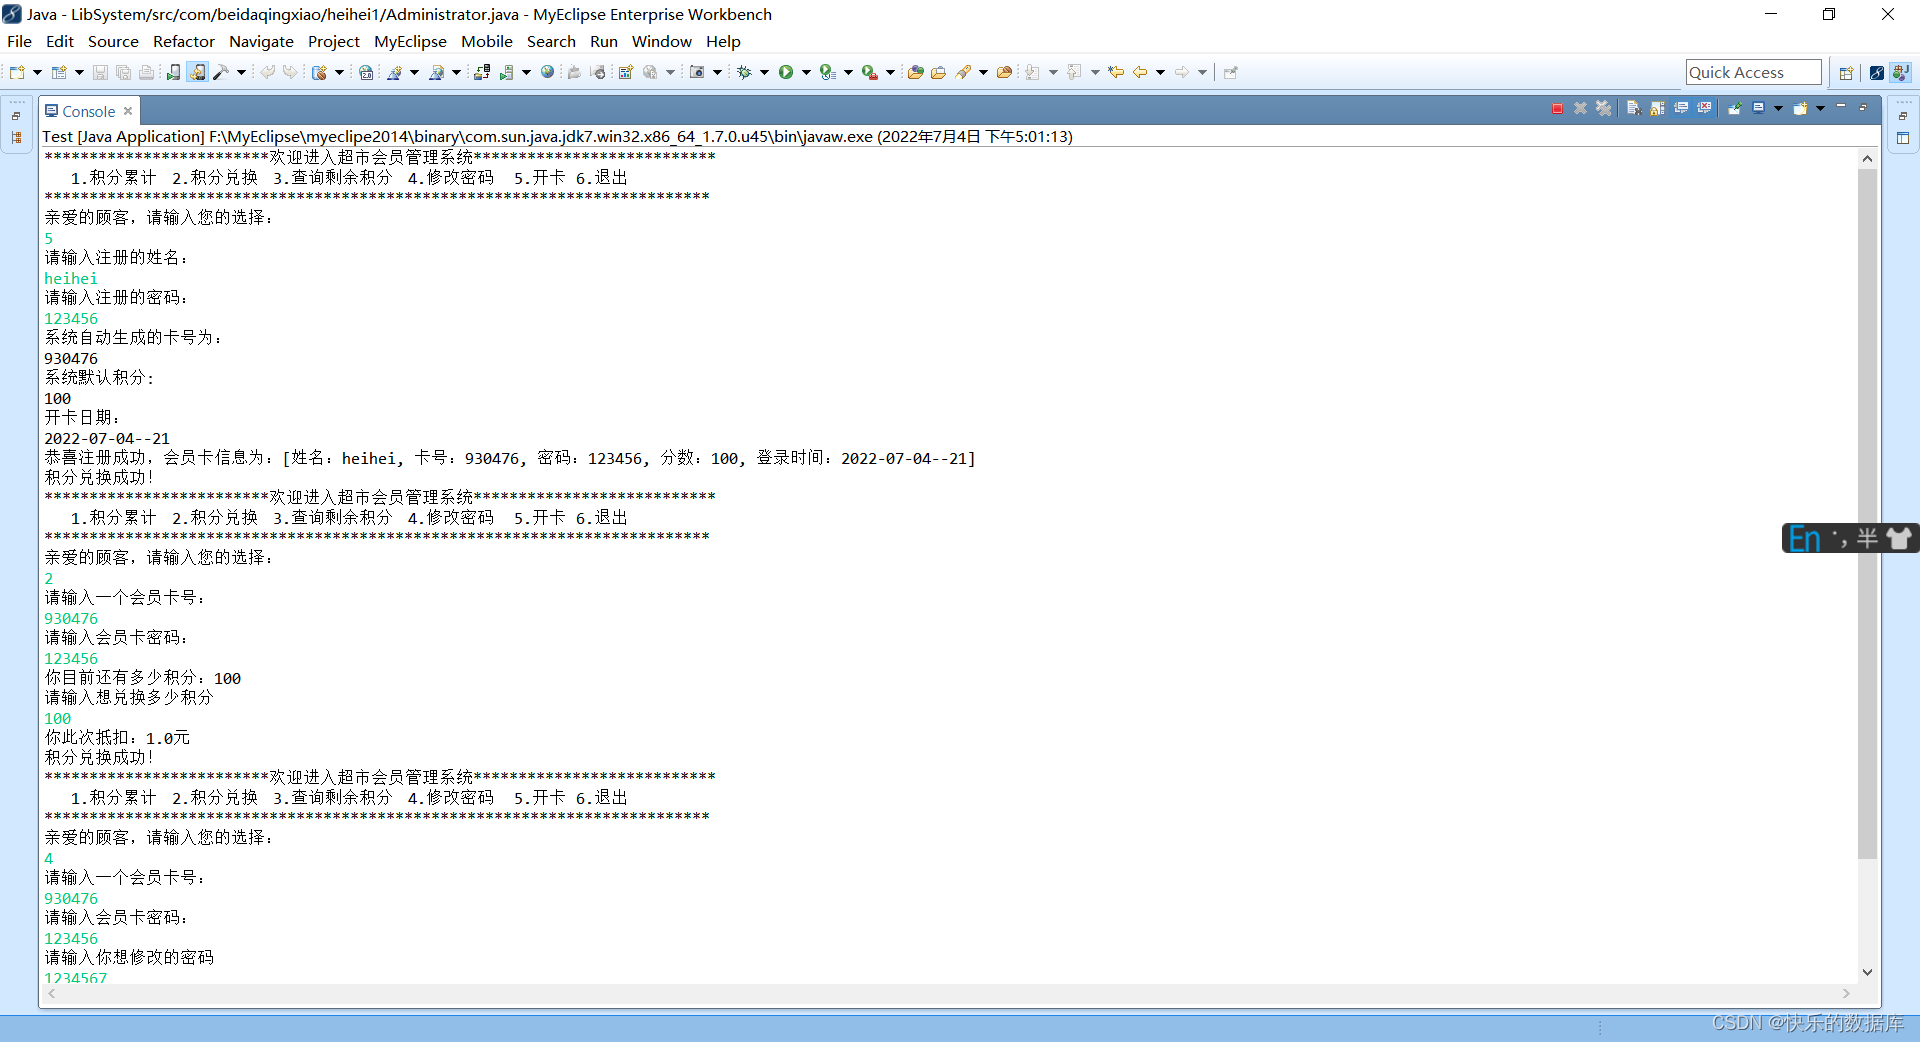
Task: Maximize the Console view
Action: click(1863, 107)
